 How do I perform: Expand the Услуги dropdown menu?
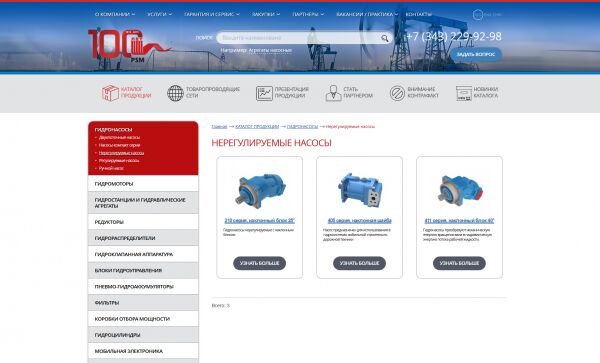159,14
